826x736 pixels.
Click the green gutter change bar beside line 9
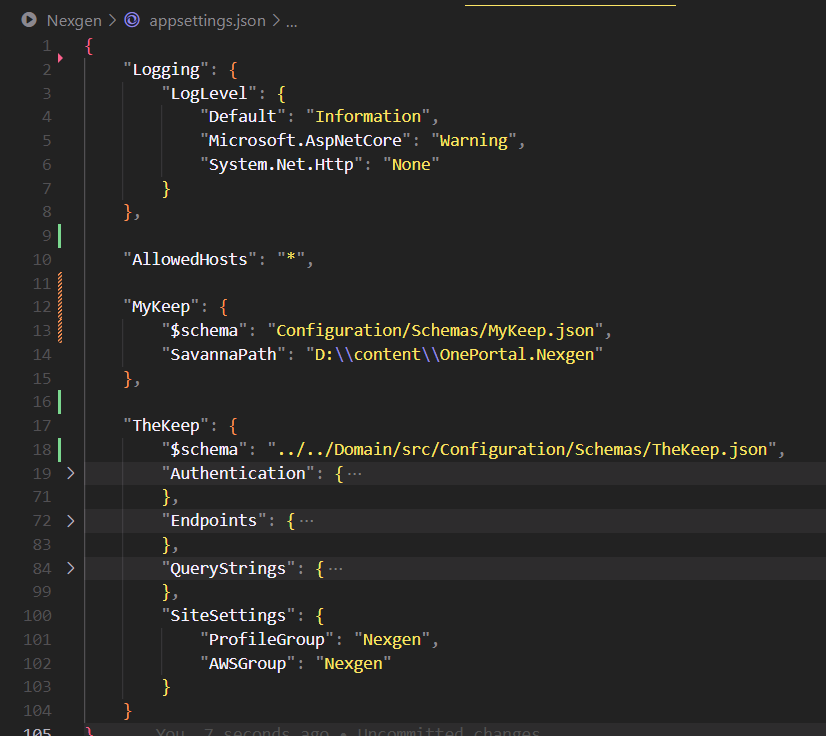coord(59,235)
